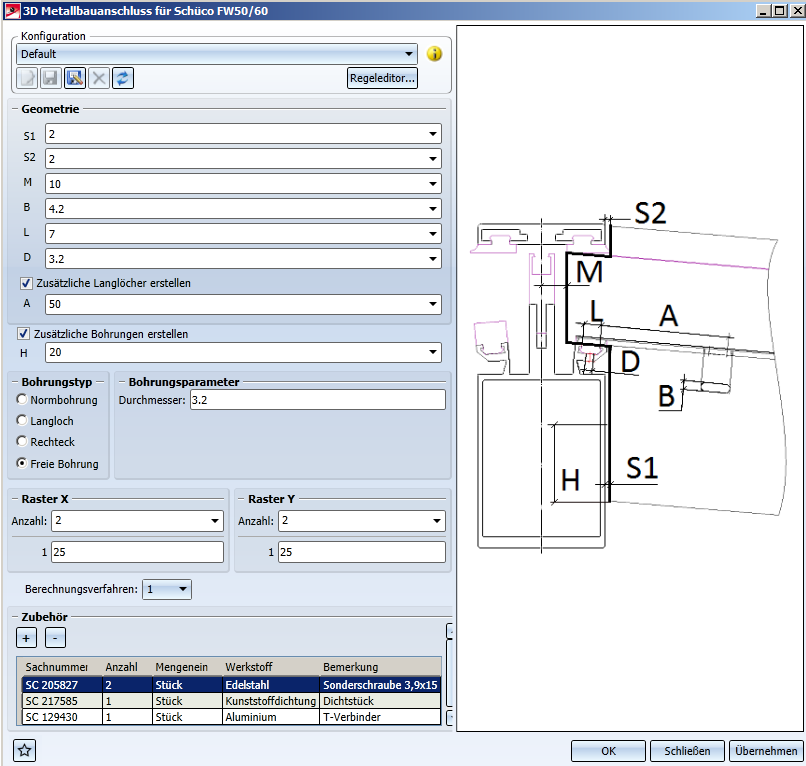Click the Aluminium material cell
This screenshot has height=766, width=806.
coord(271,717)
